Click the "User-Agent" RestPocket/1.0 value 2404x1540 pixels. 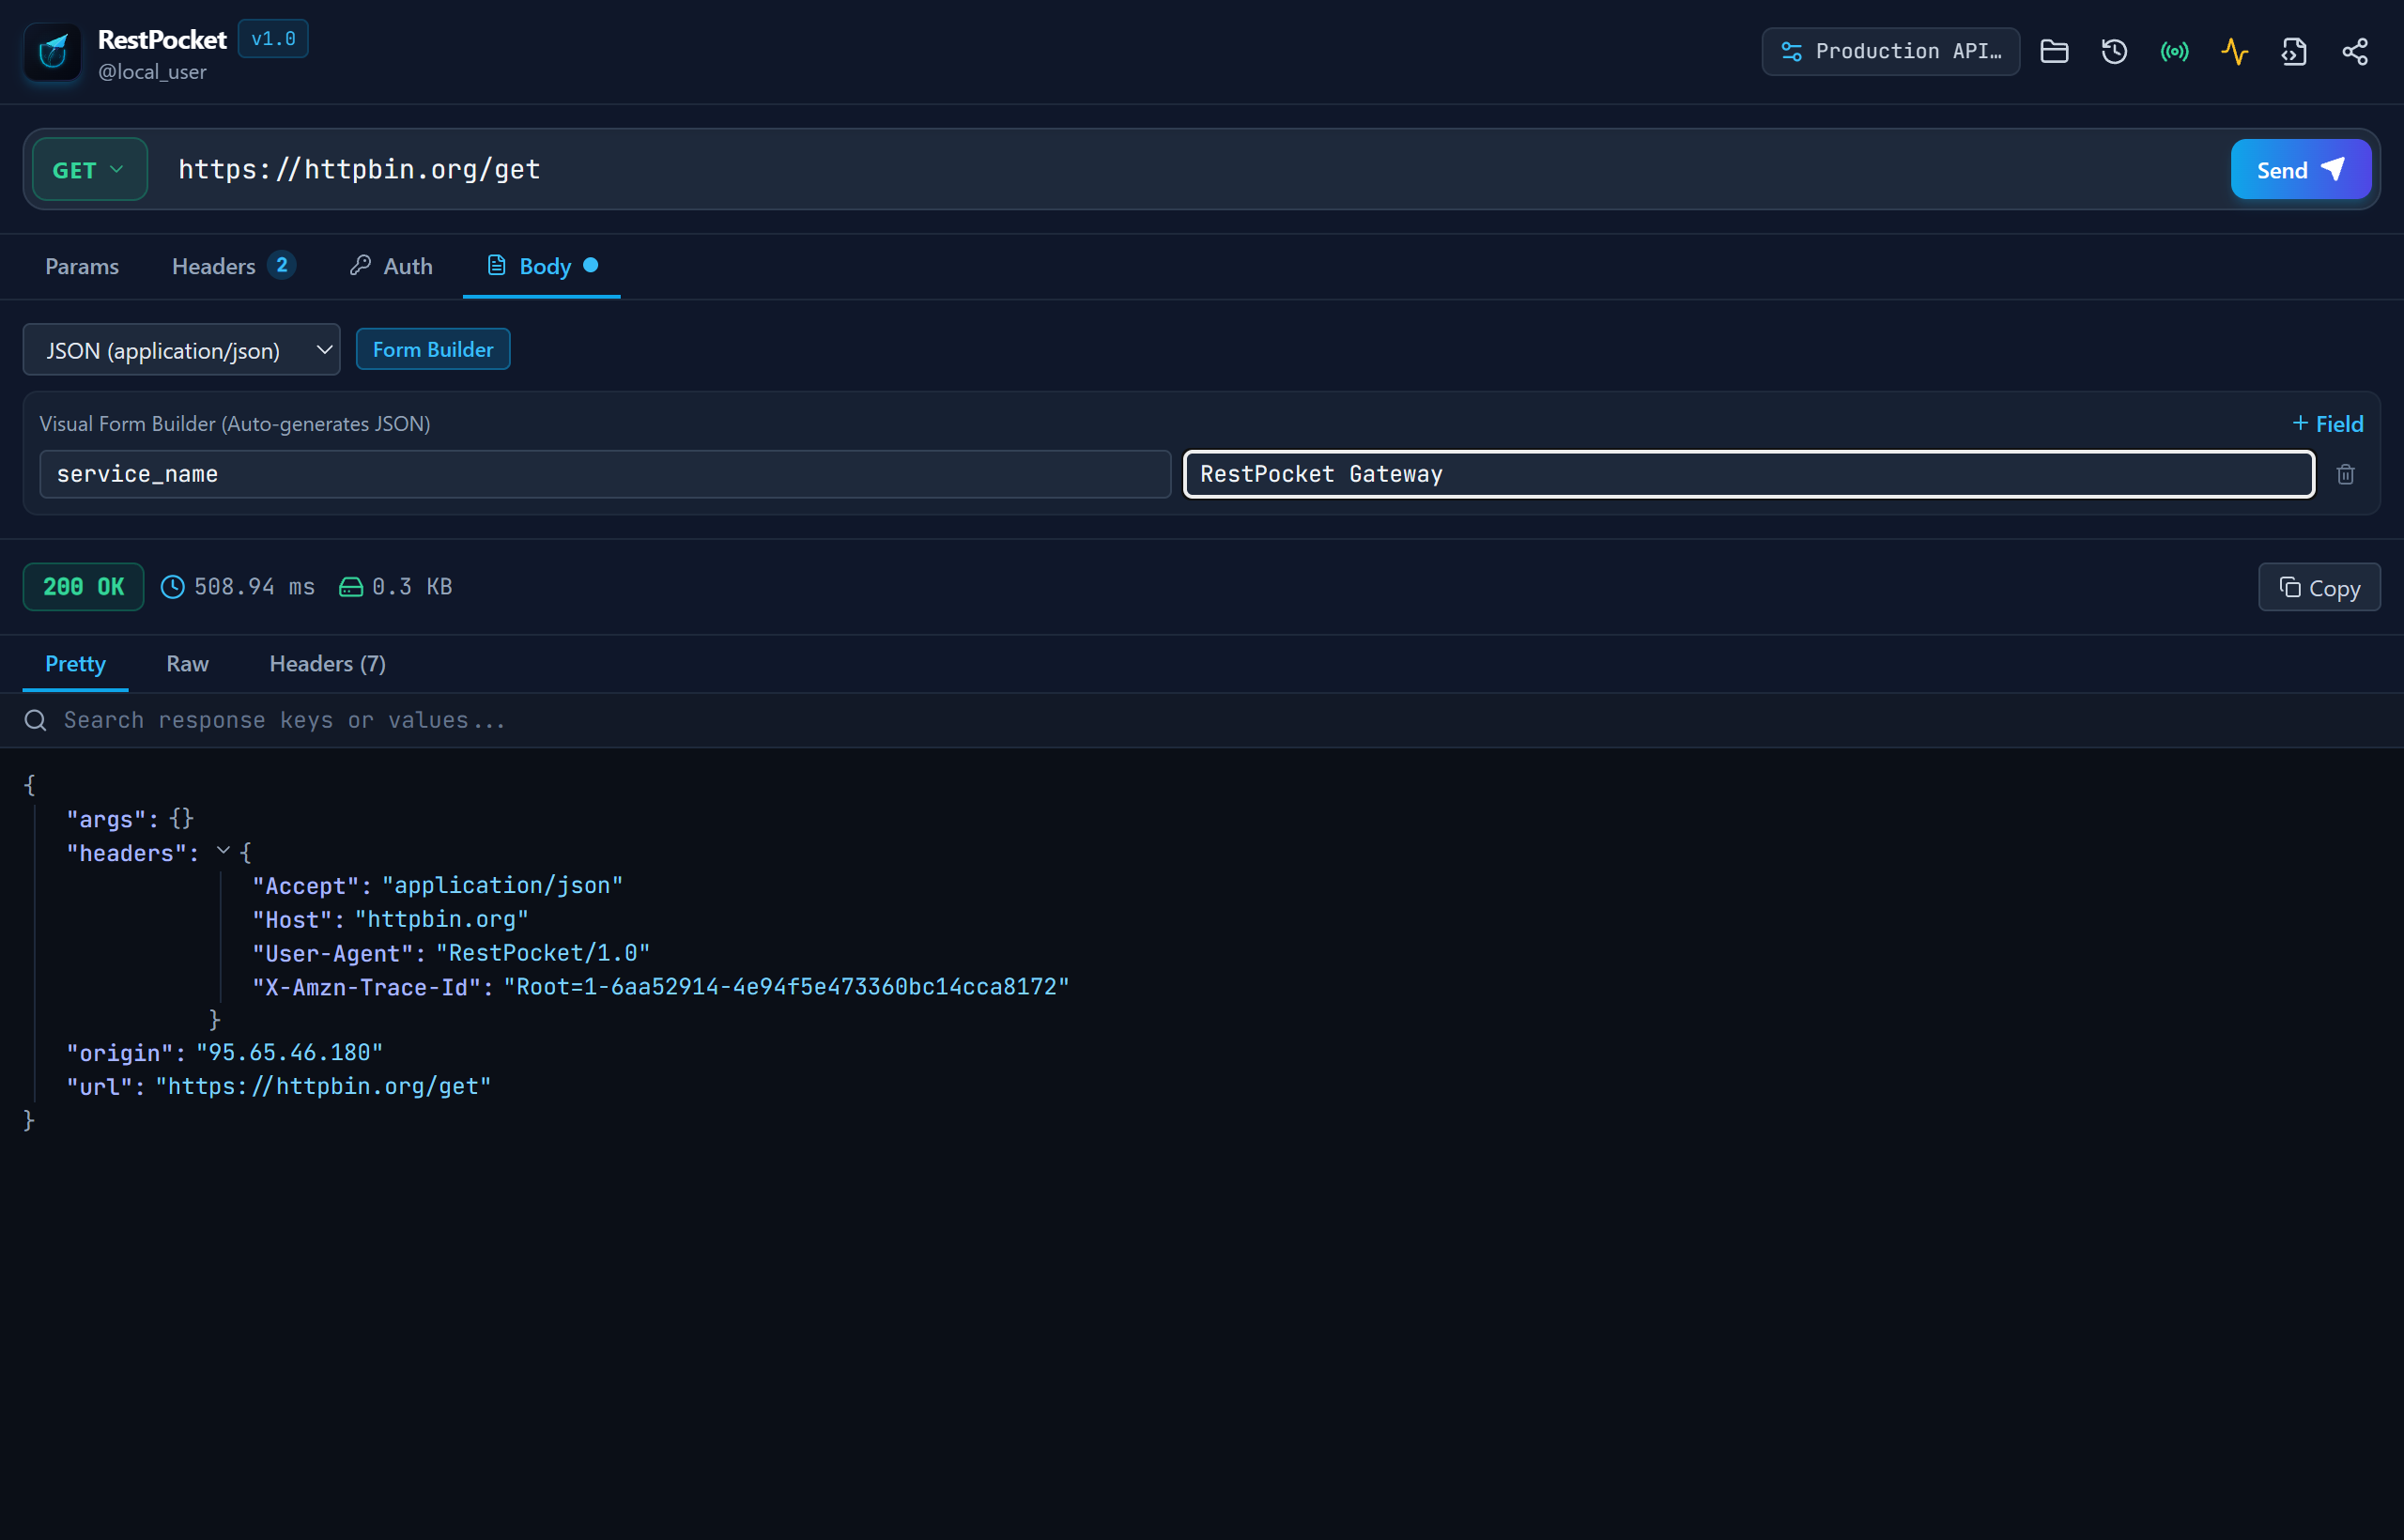(543, 953)
